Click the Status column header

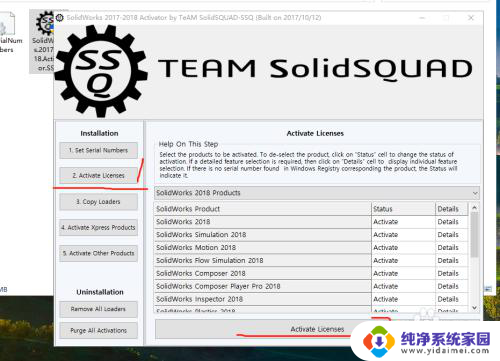(403, 209)
